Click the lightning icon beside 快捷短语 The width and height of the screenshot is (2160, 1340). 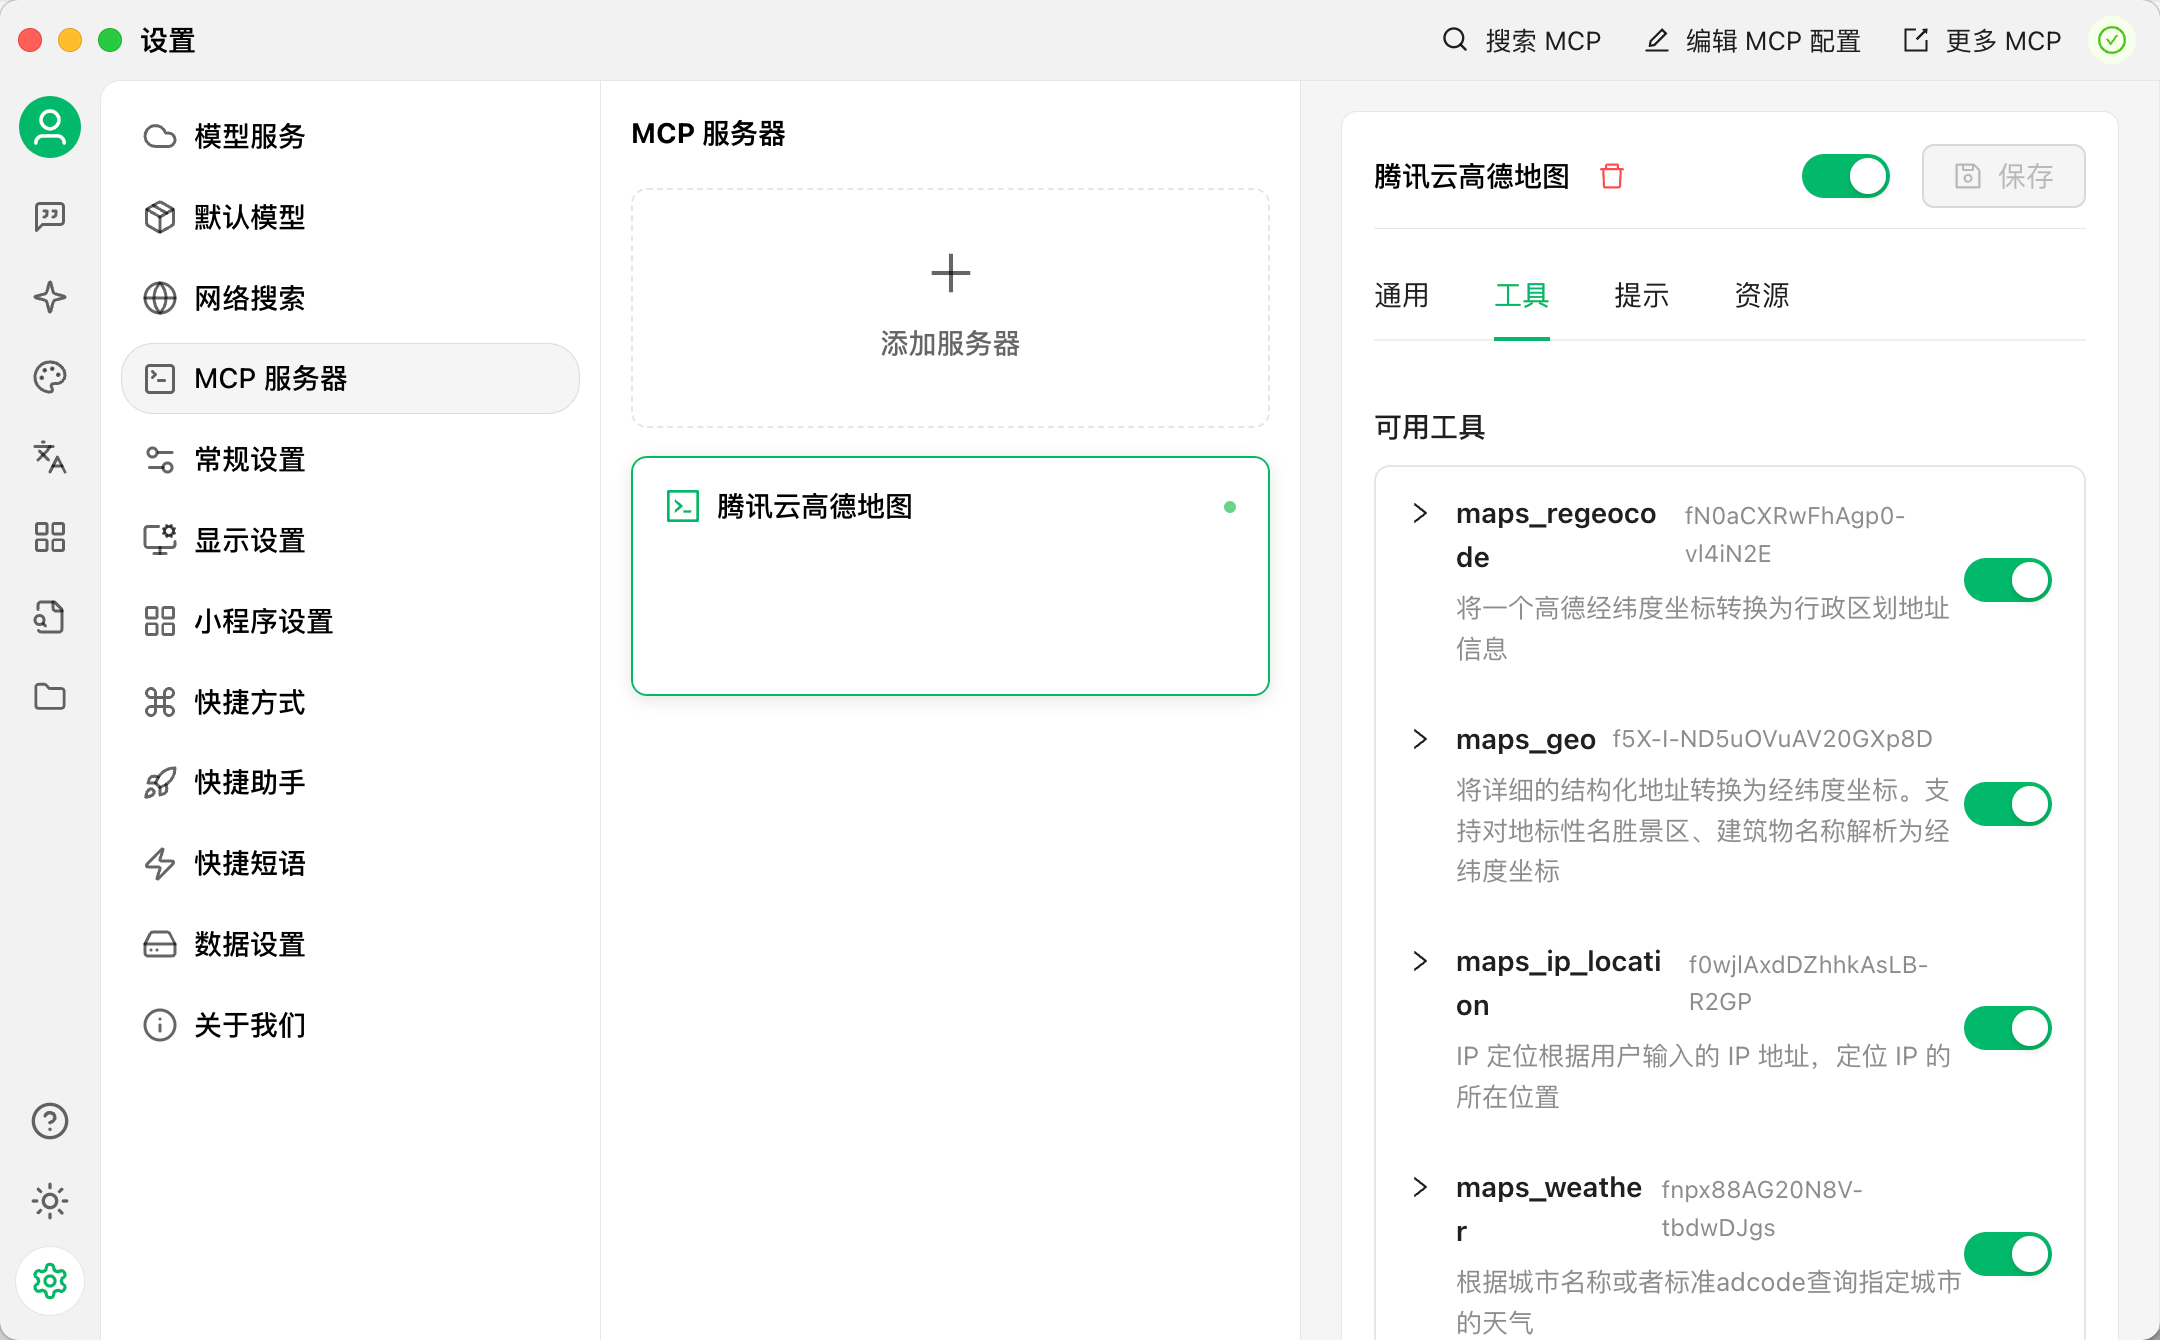tap(160, 864)
